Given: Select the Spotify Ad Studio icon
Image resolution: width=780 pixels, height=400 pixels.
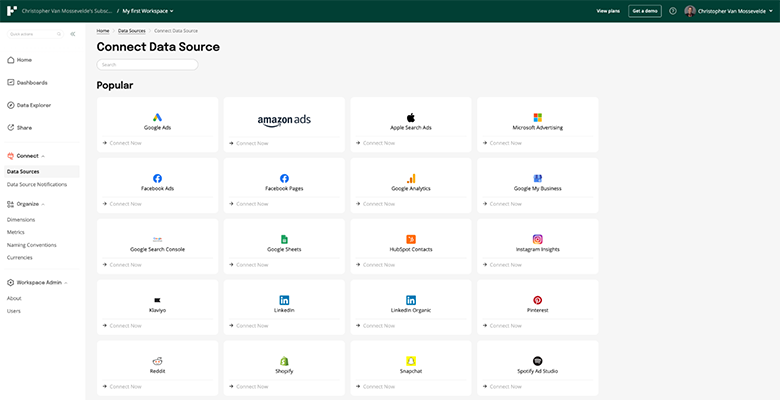Looking at the screenshot, I should 538,361.
